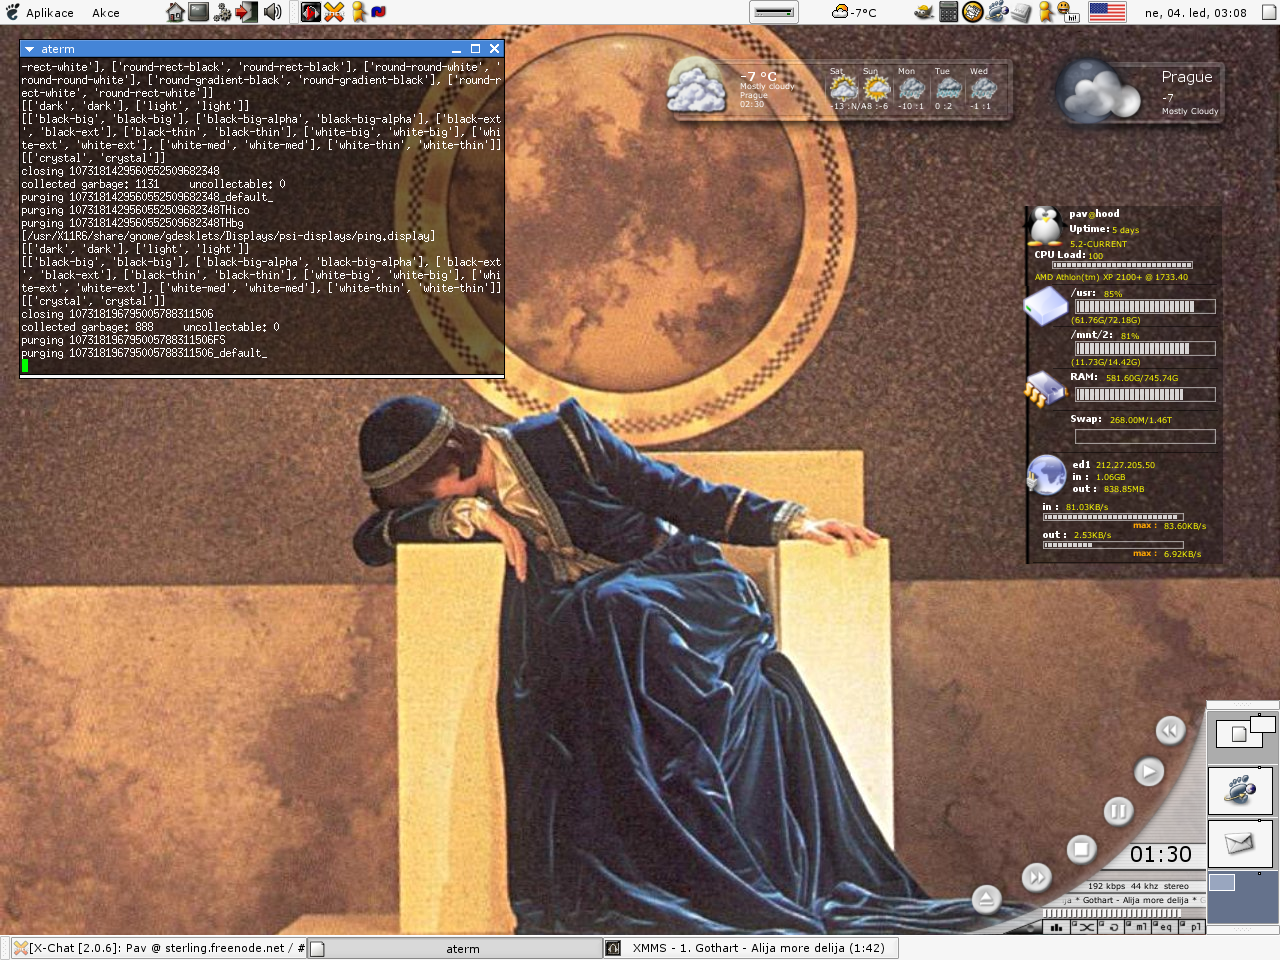Switch keyboard layout via the US flag

(x=1107, y=12)
